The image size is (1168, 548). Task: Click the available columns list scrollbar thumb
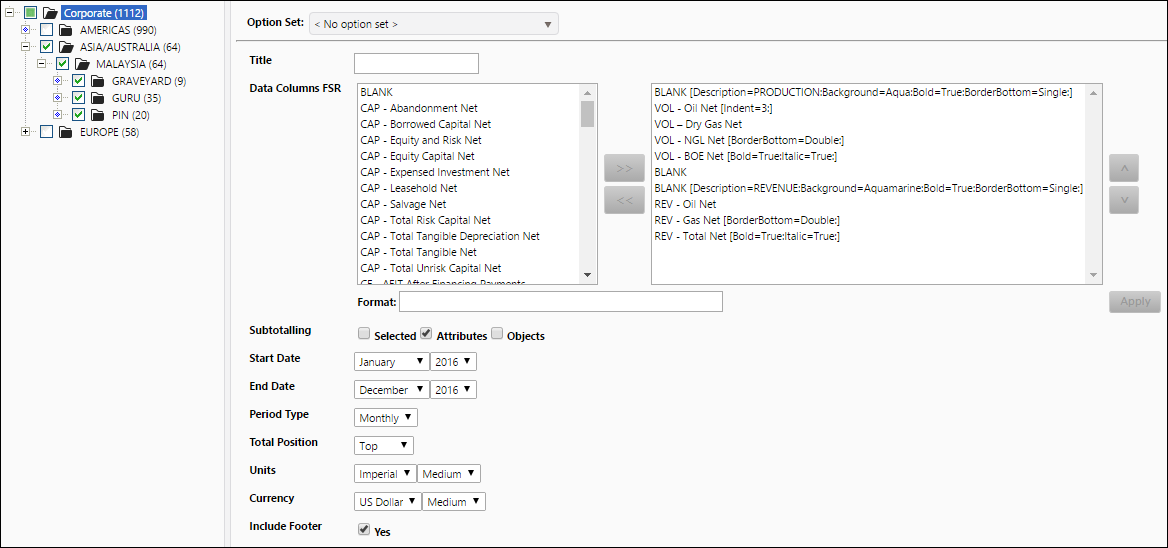(587, 114)
